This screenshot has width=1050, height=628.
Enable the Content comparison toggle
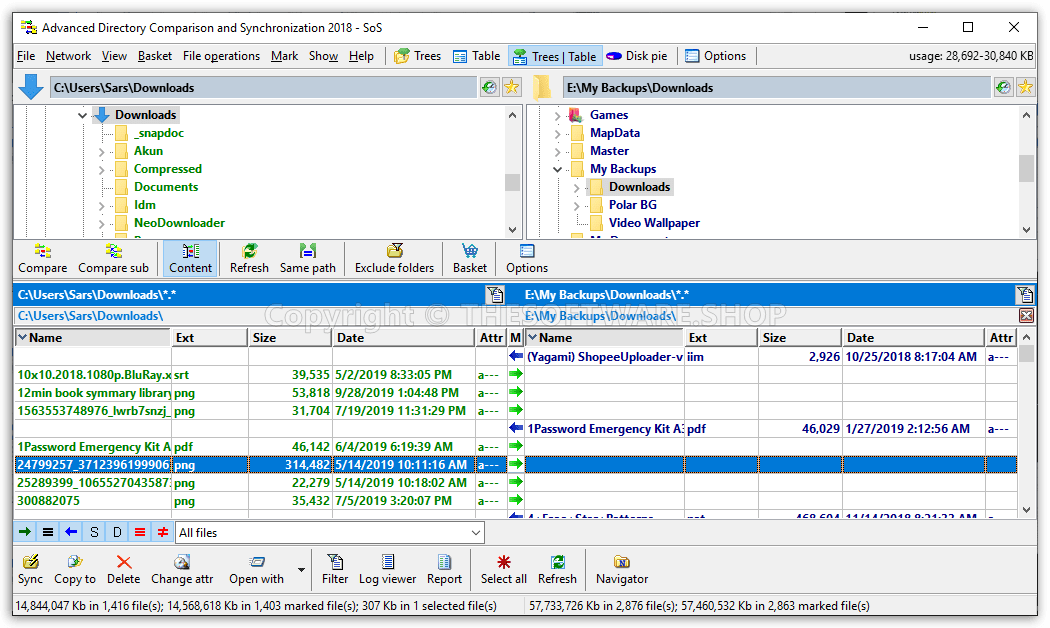pos(190,258)
